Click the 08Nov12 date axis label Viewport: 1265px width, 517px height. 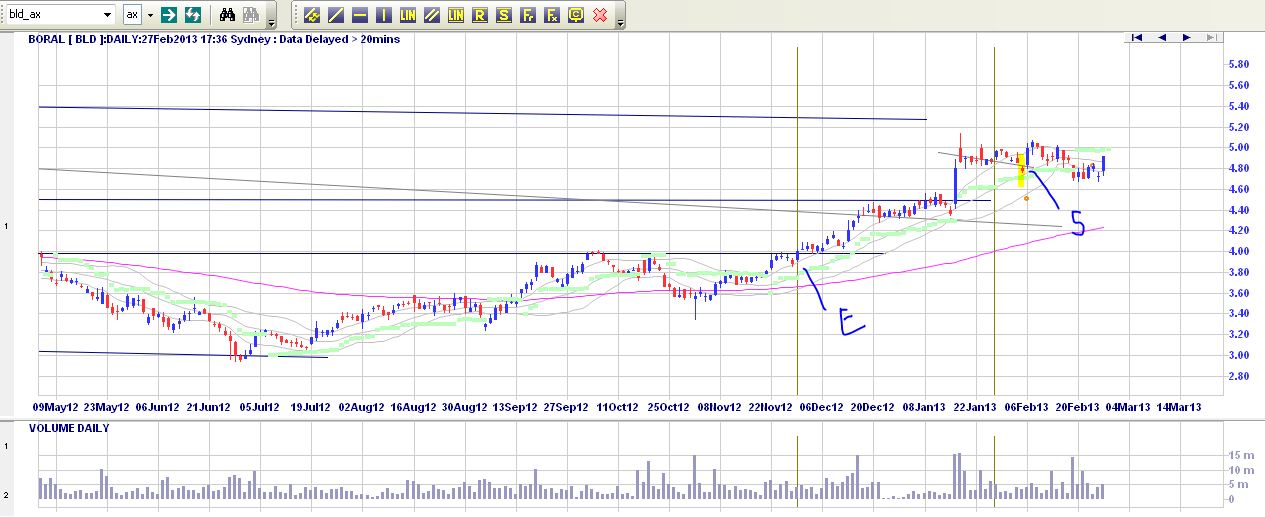719,408
